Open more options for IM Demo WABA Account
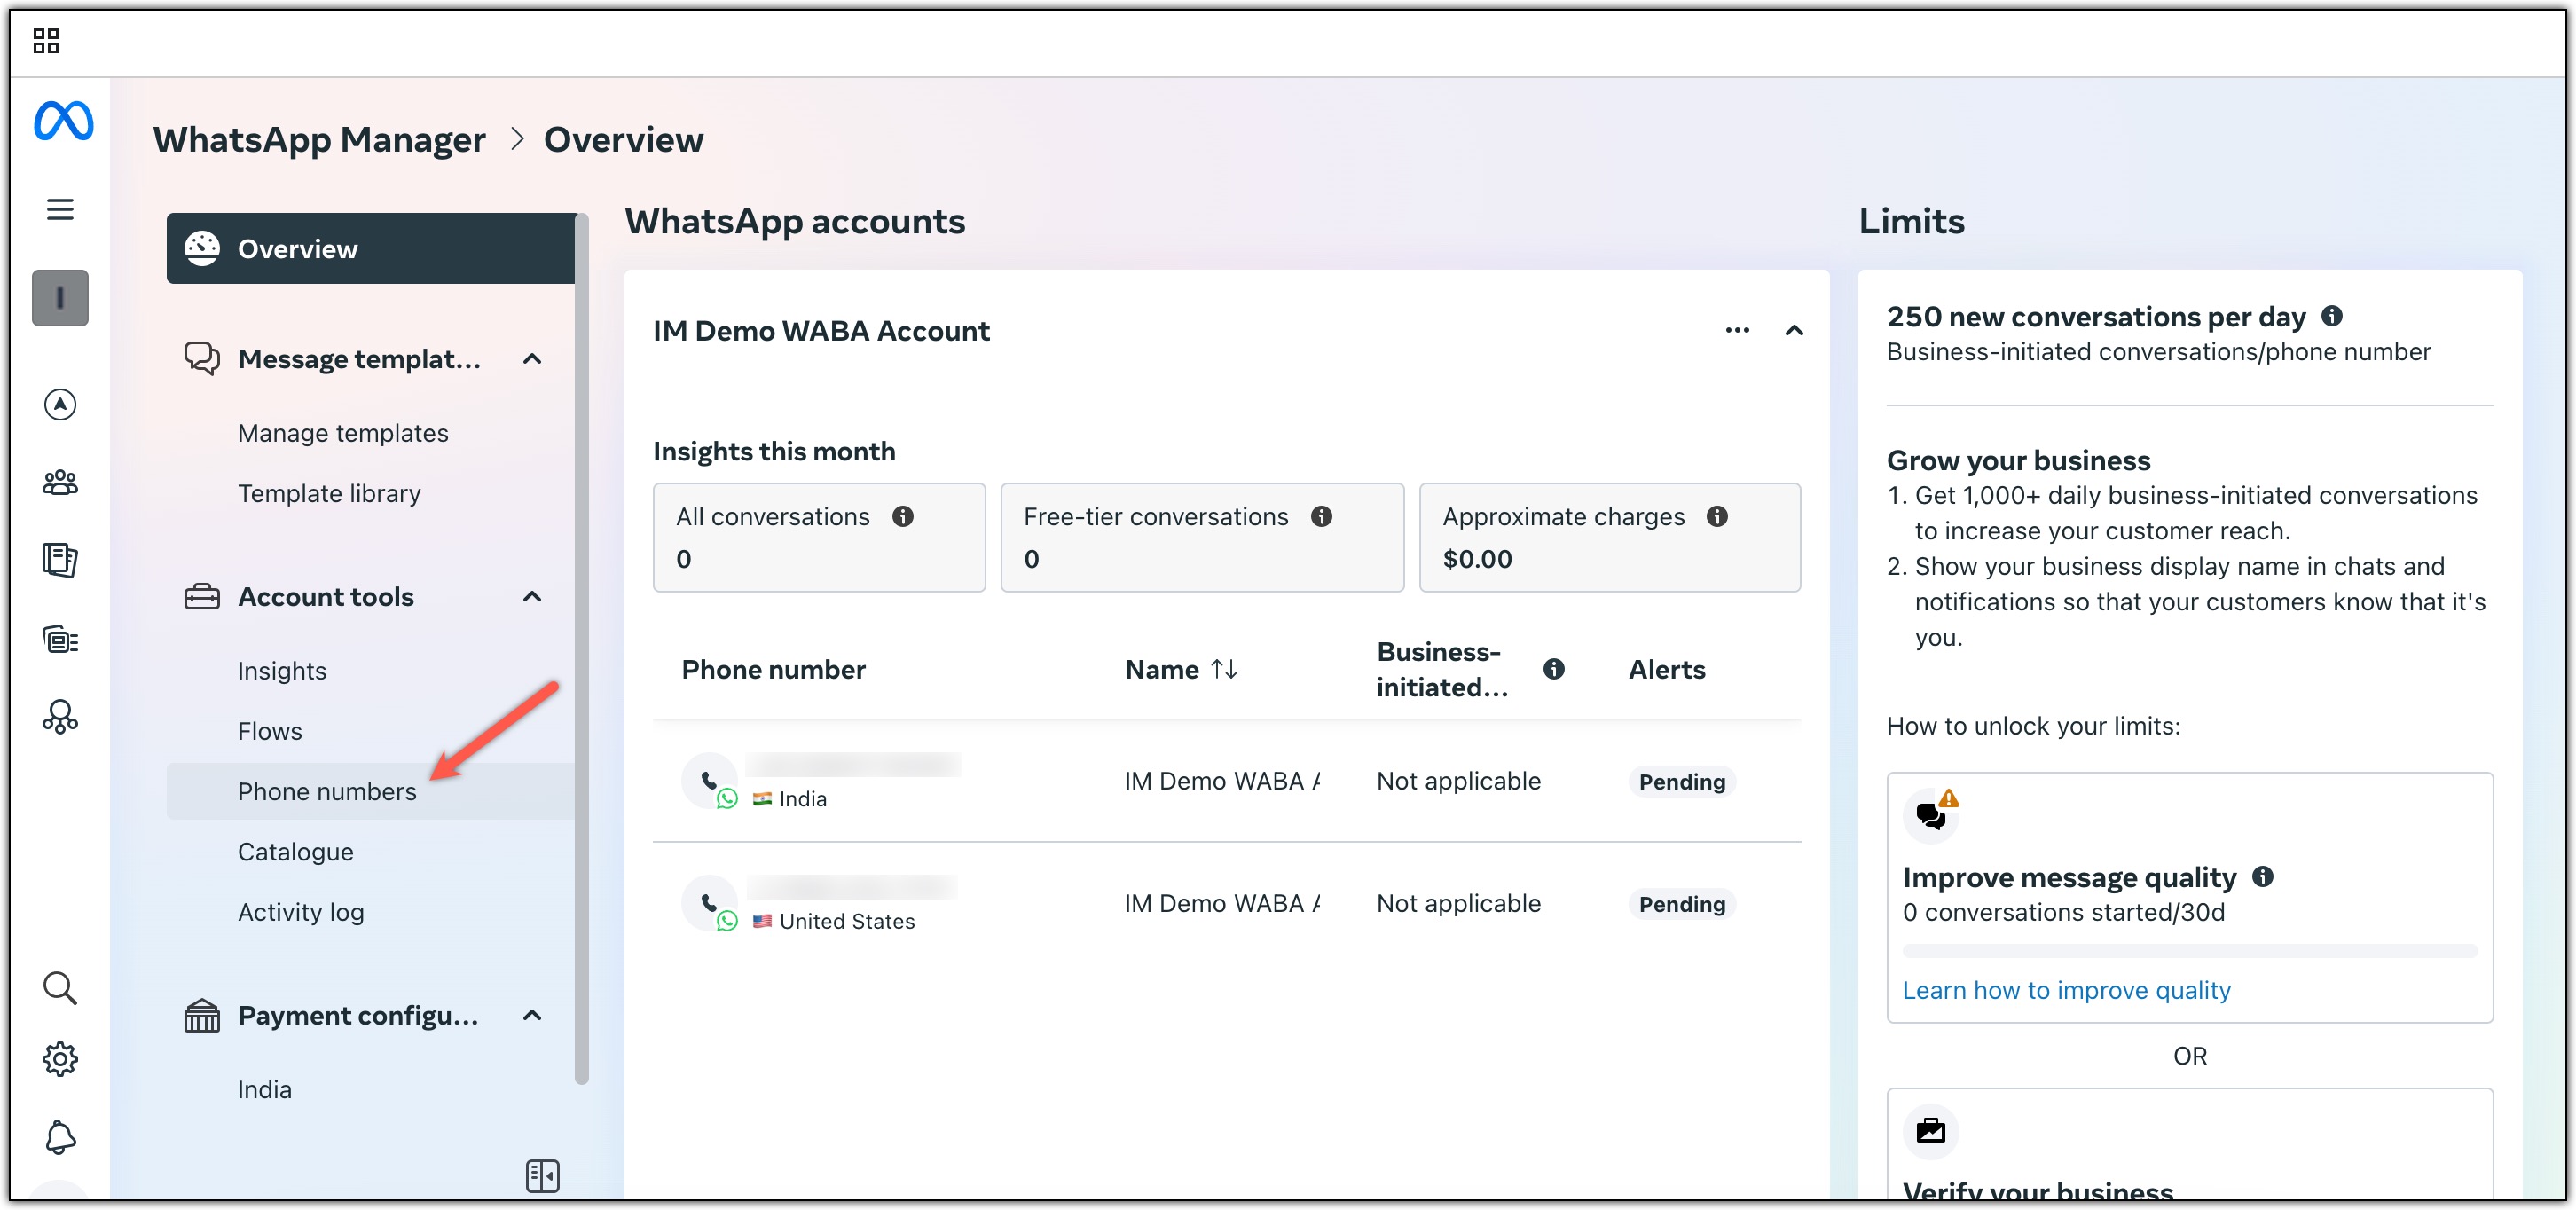Image resolution: width=2576 pixels, height=1210 pixels. pos(1737,330)
